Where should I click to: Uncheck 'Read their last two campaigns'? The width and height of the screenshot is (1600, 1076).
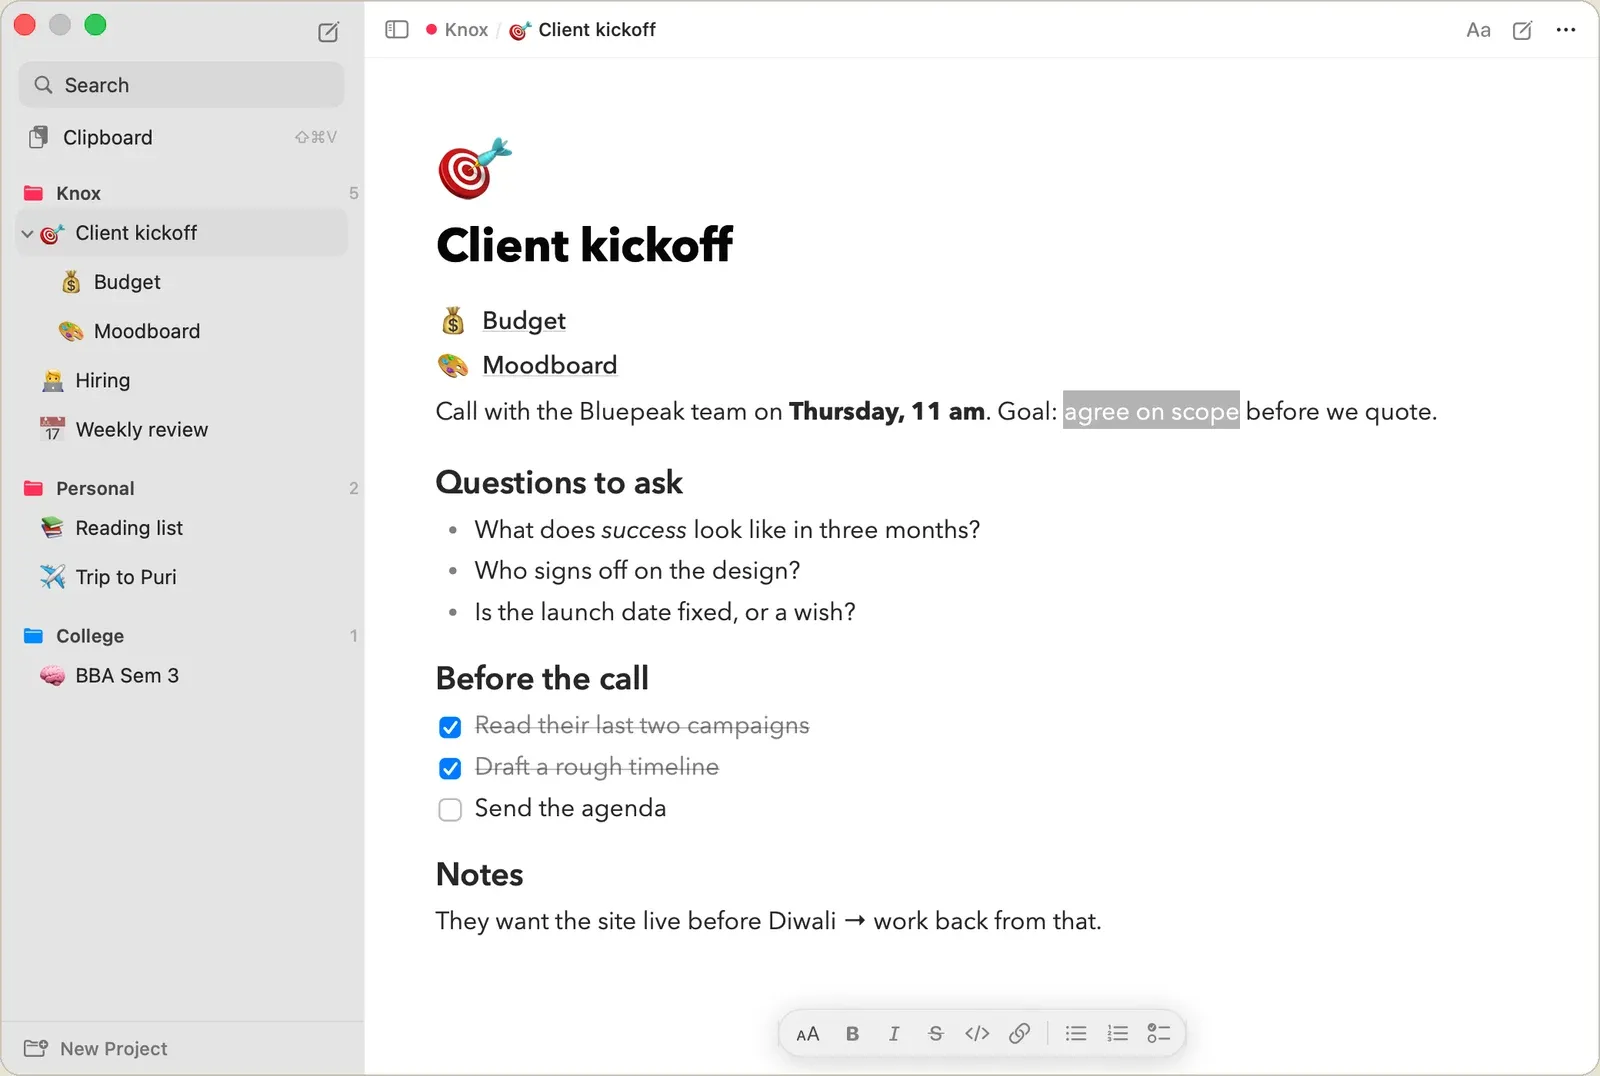click(x=450, y=727)
